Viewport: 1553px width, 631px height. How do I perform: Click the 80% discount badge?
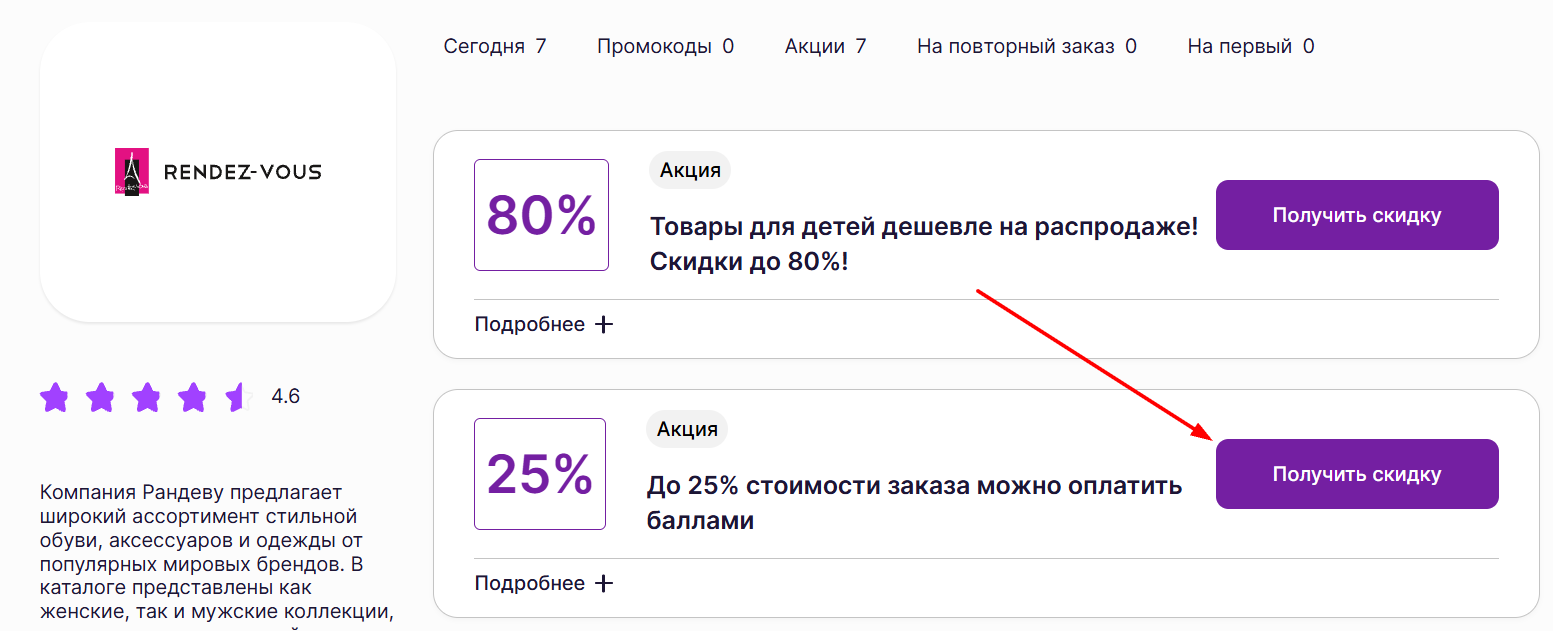(541, 214)
